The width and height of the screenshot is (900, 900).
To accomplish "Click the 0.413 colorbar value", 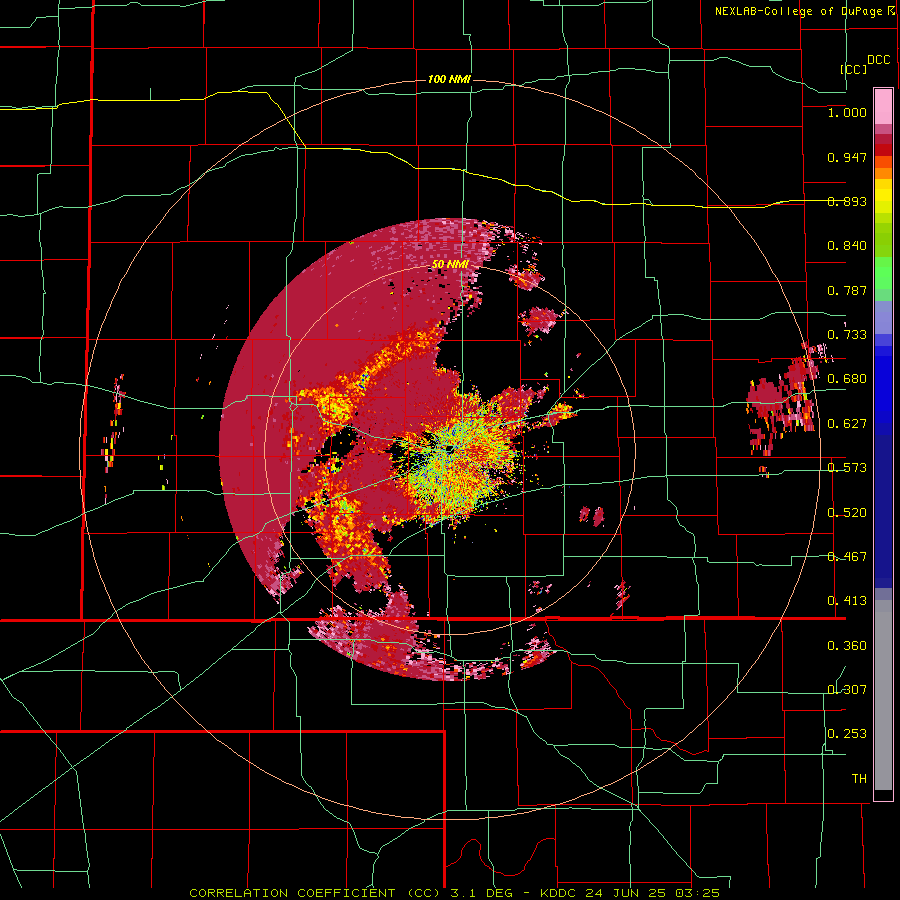I will [847, 601].
